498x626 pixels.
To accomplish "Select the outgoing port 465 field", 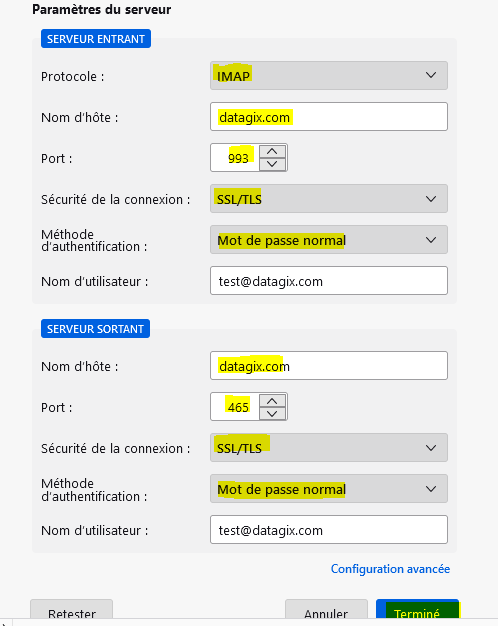I will [x=235, y=407].
